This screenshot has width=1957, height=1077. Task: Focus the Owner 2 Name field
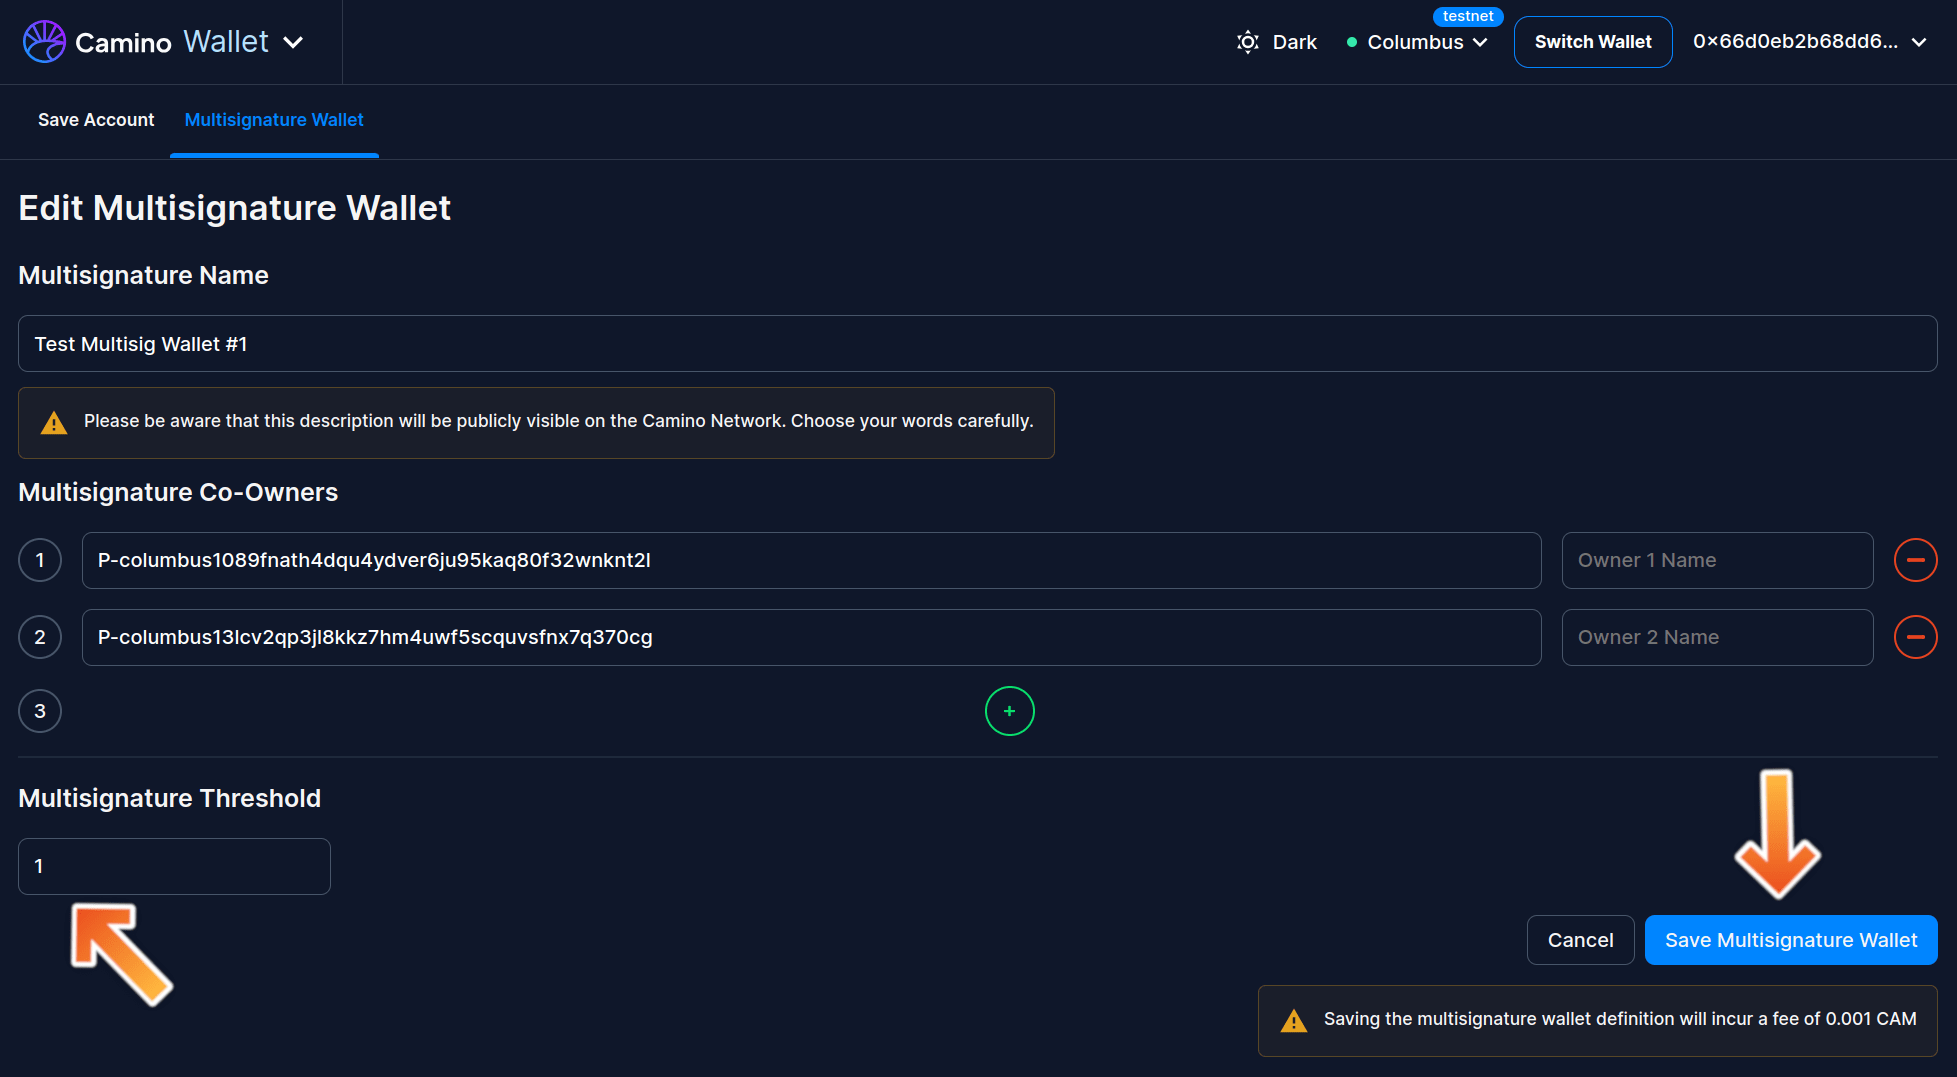tap(1717, 637)
